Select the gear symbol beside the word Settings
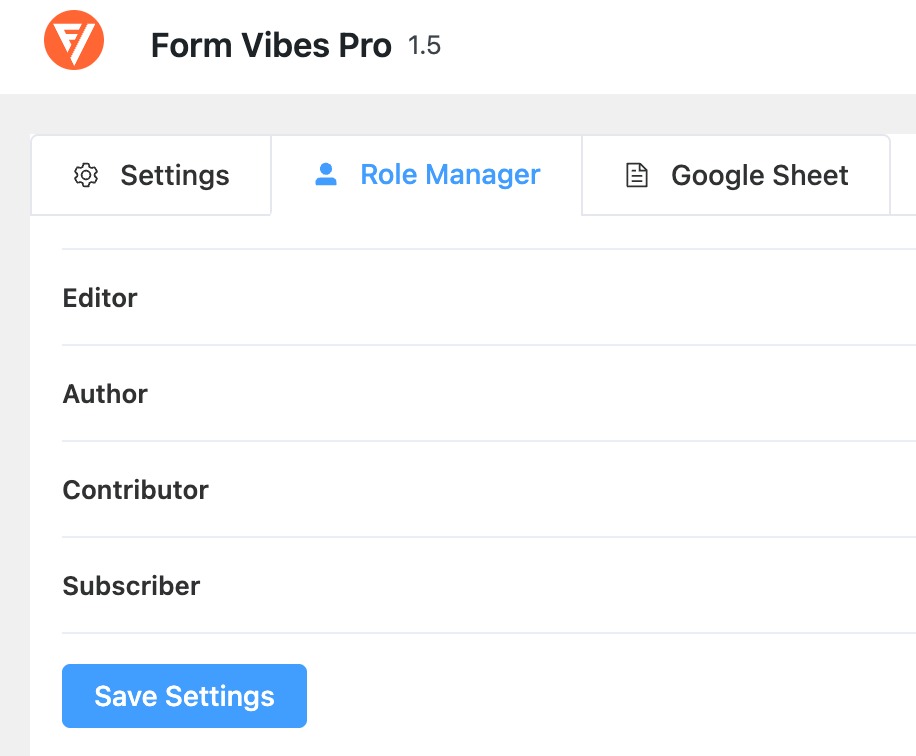Viewport: 916px width, 756px height. [88, 175]
